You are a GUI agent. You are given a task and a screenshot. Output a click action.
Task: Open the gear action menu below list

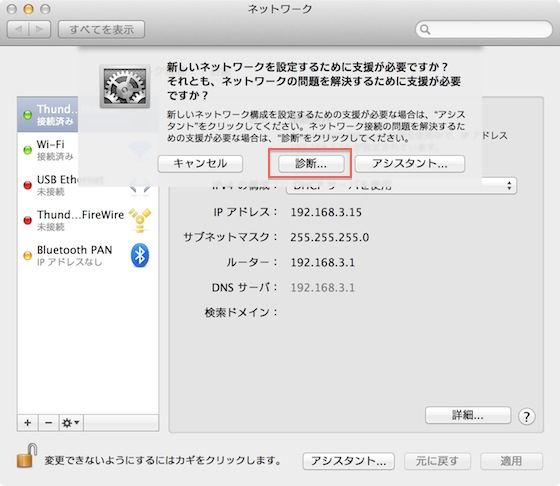pyautogui.click(x=71, y=423)
